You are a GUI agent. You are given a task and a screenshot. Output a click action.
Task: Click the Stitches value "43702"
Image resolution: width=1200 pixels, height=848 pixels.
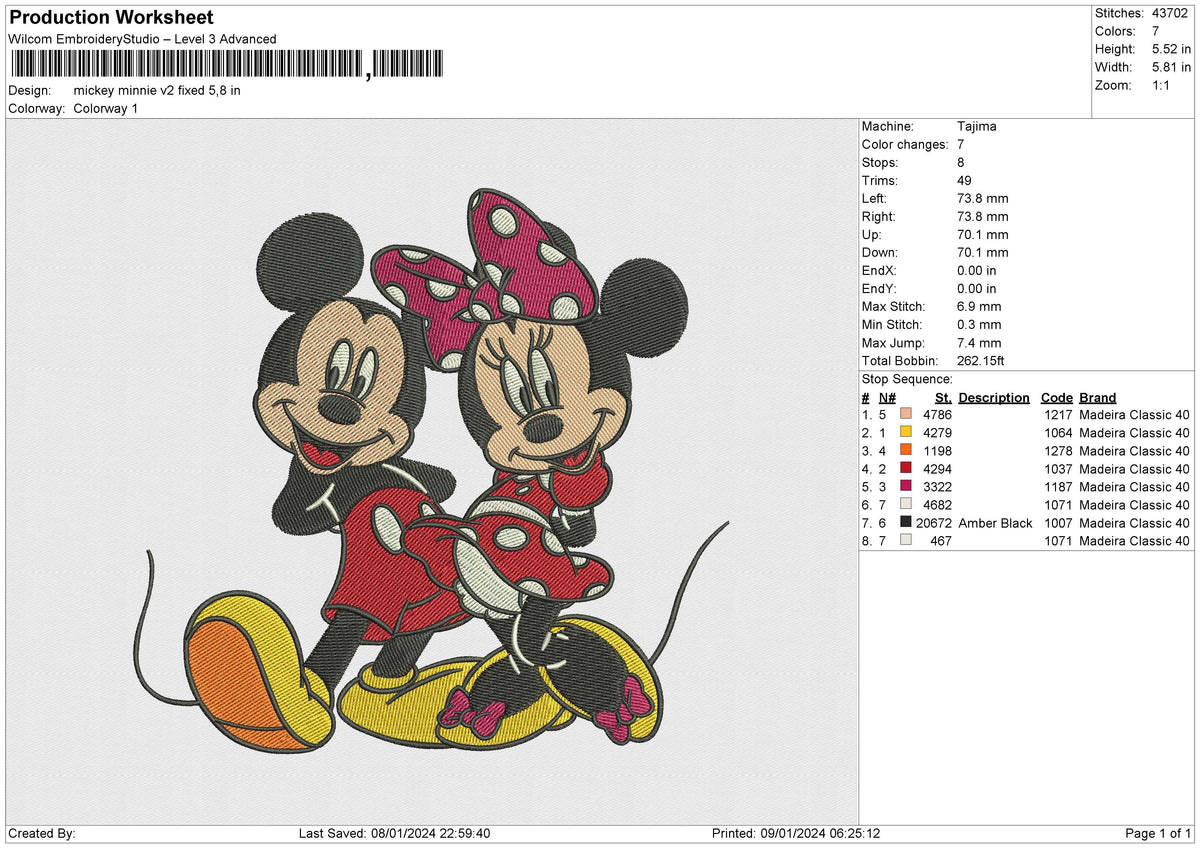(x=1171, y=13)
